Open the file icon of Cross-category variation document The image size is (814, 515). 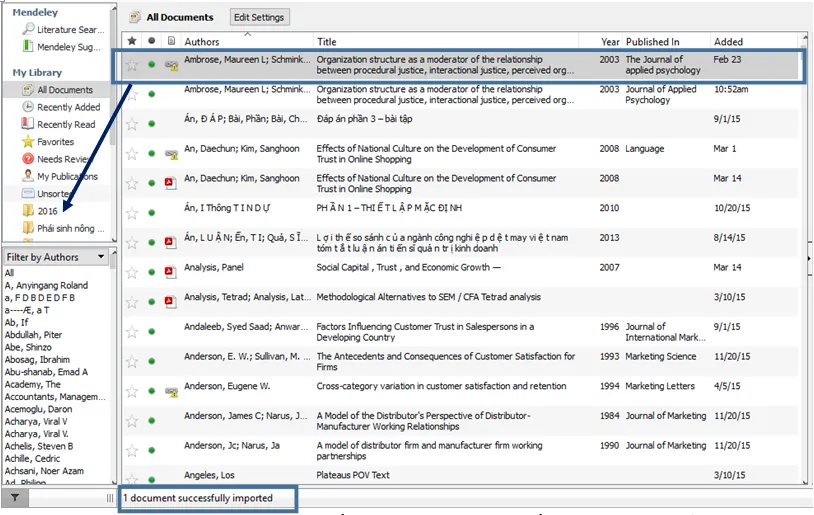click(x=171, y=391)
